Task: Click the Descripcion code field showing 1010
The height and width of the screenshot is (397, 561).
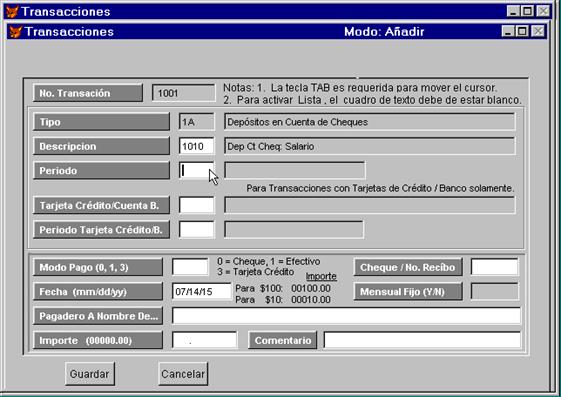Action: point(197,146)
